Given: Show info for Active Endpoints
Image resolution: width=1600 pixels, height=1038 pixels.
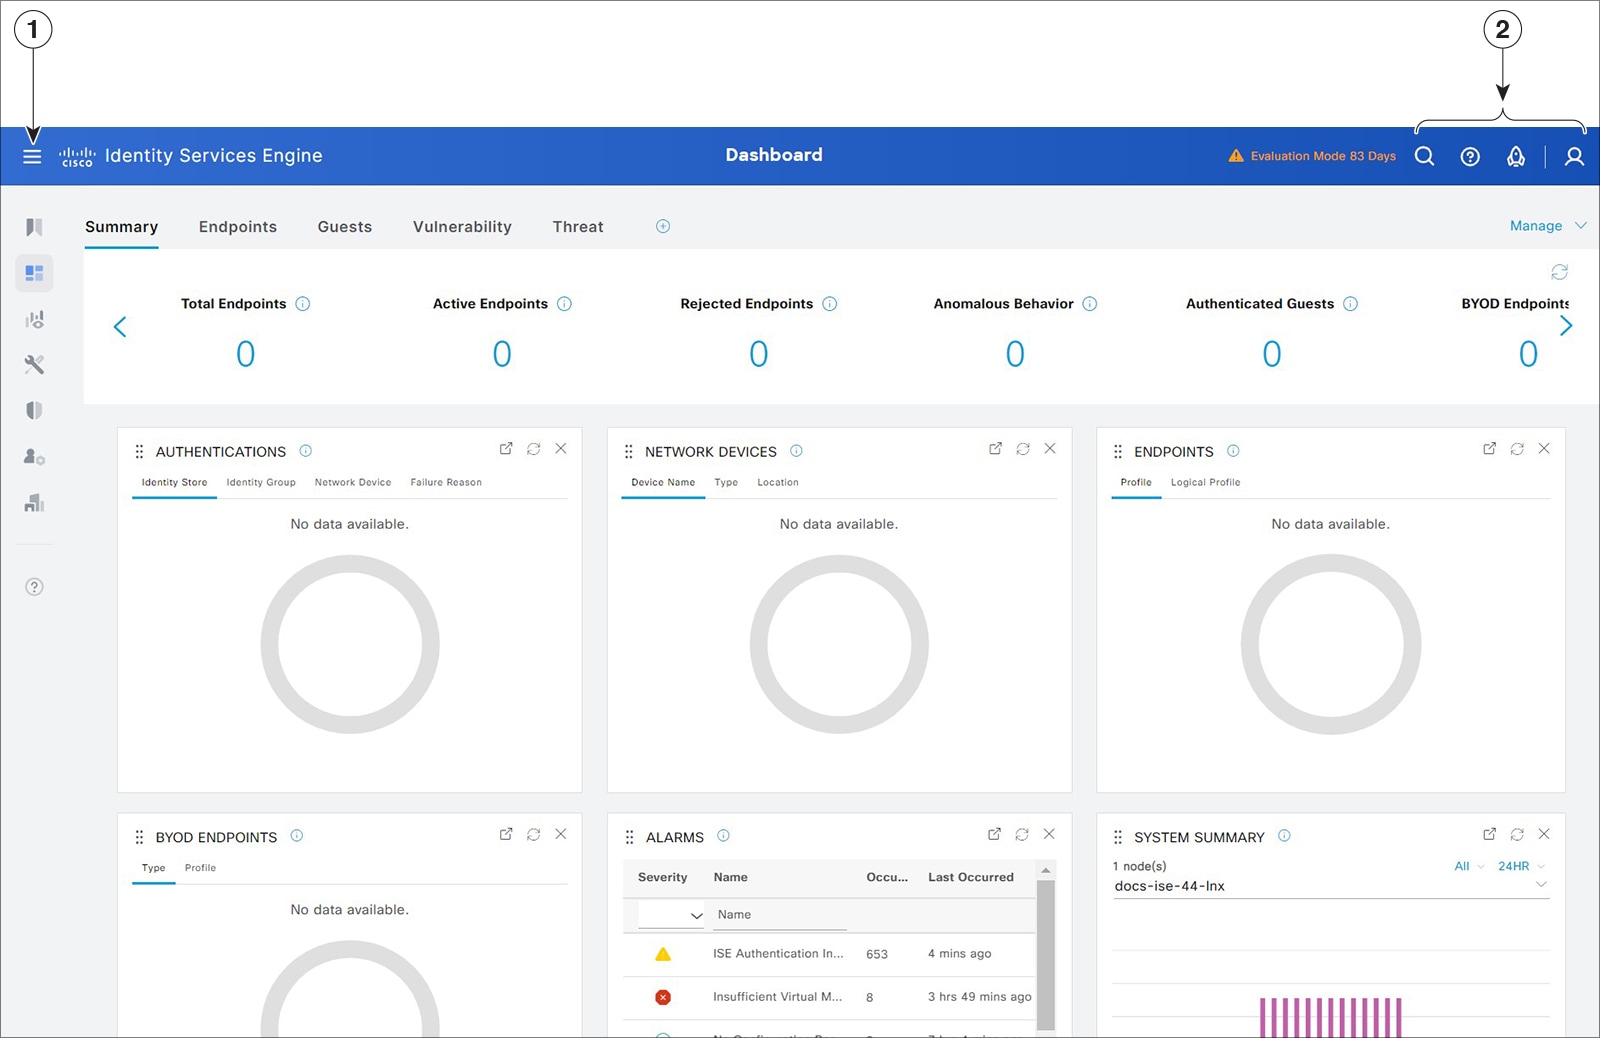Looking at the screenshot, I should pos(564,304).
